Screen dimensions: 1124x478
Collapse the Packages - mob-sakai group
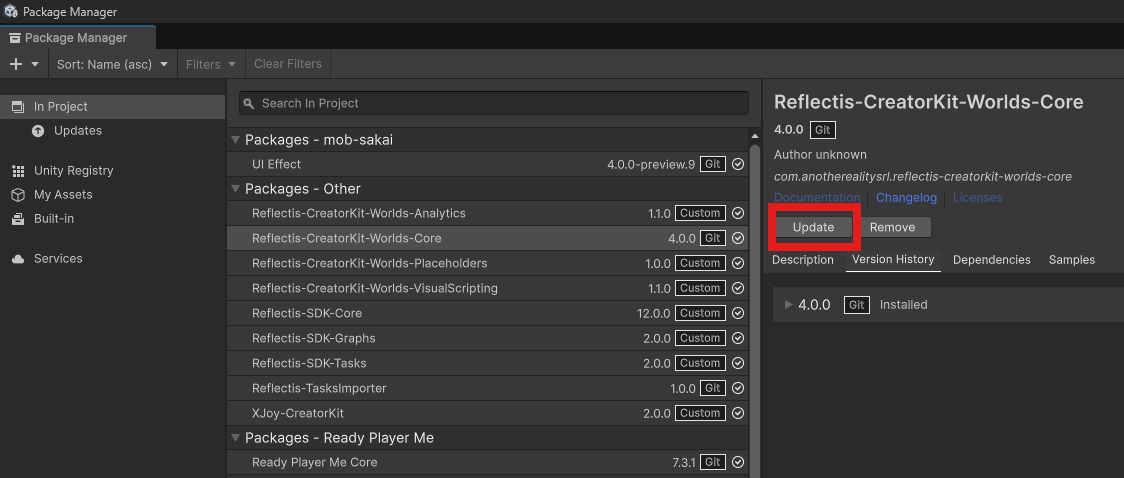pyautogui.click(x=236, y=140)
